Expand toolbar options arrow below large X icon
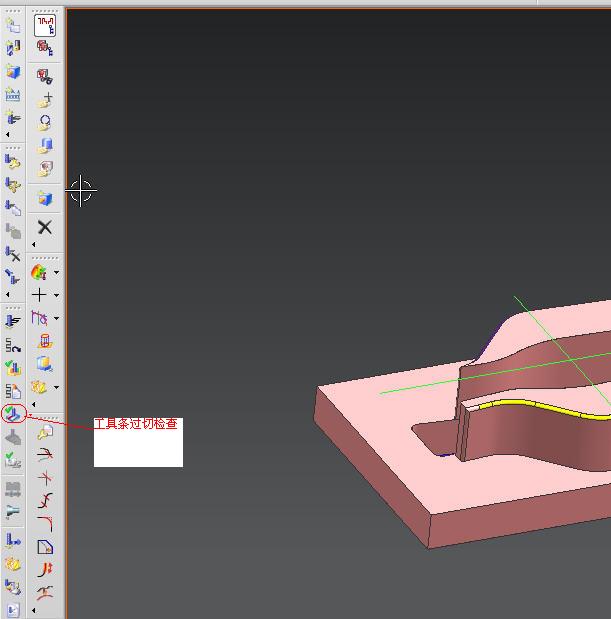Viewport: 611px width, 619px height. [34, 244]
